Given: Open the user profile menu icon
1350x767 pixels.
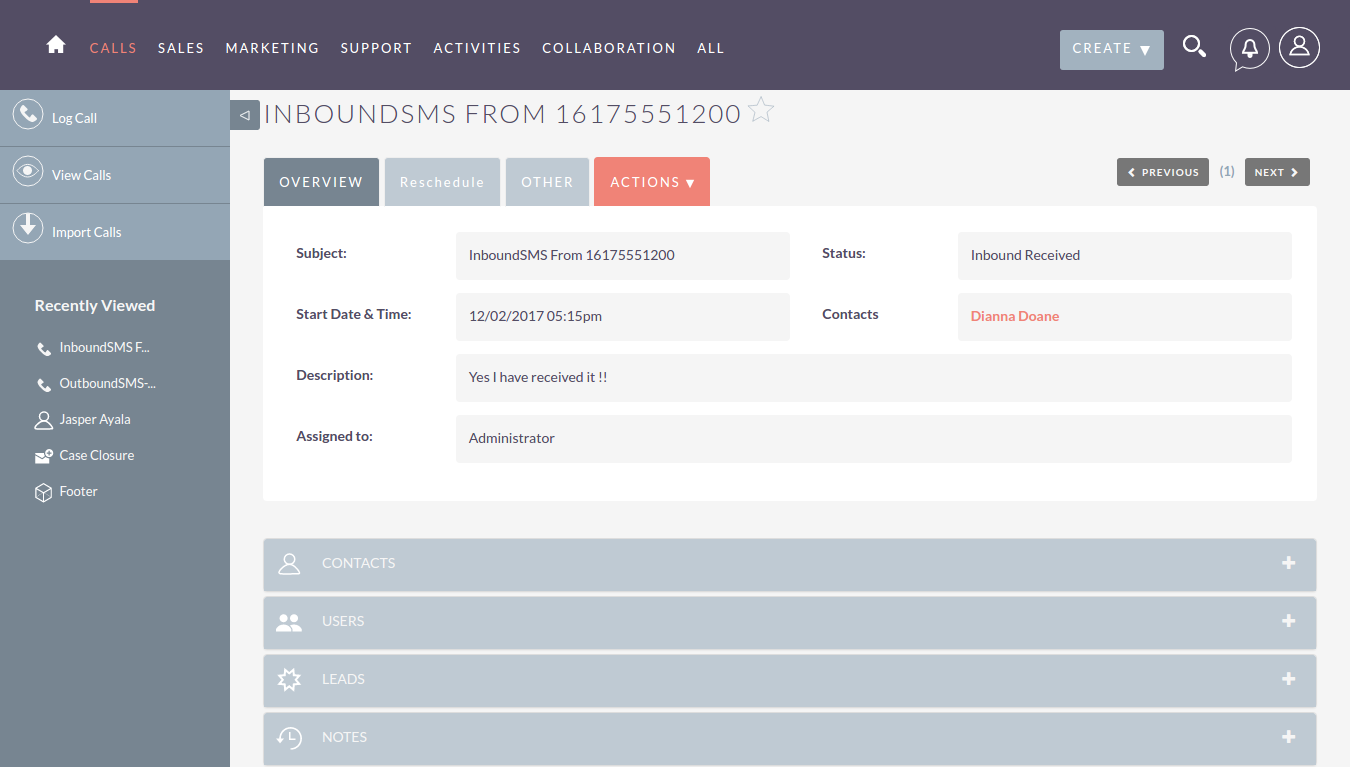Looking at the screenshot, I should 1299,47.
